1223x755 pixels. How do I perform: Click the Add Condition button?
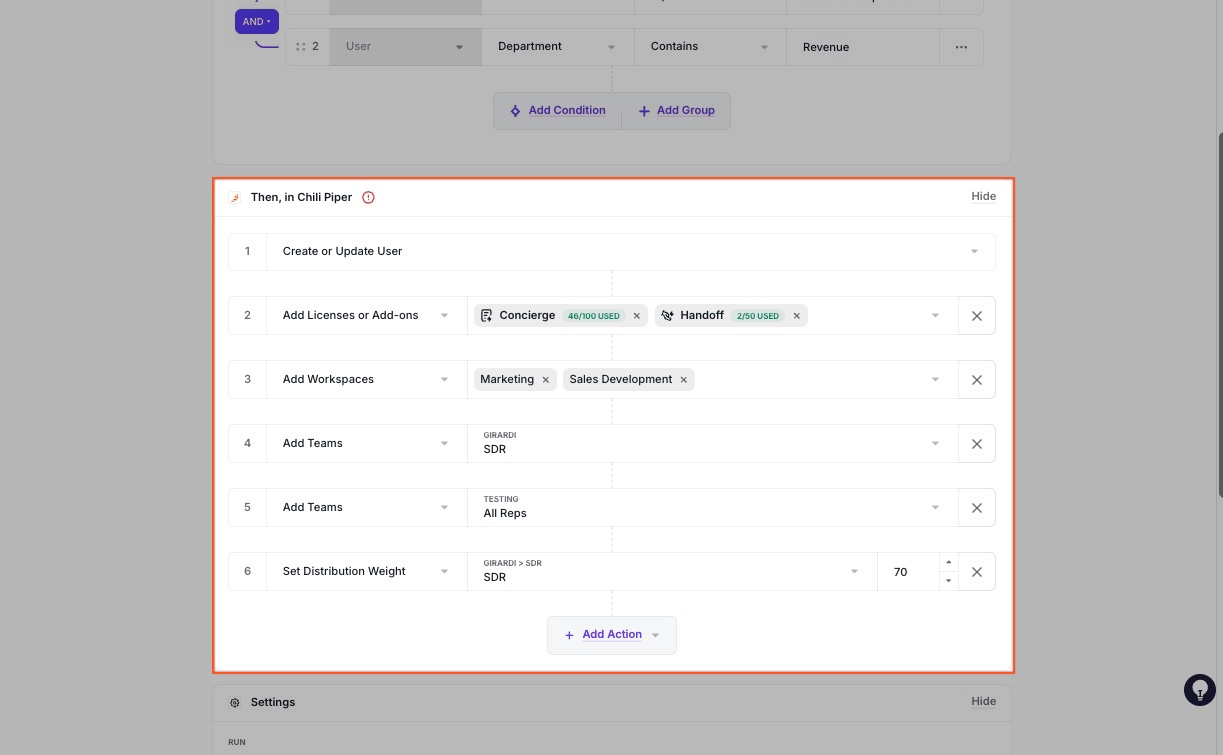pyautogui.click(x=558, y=111)
